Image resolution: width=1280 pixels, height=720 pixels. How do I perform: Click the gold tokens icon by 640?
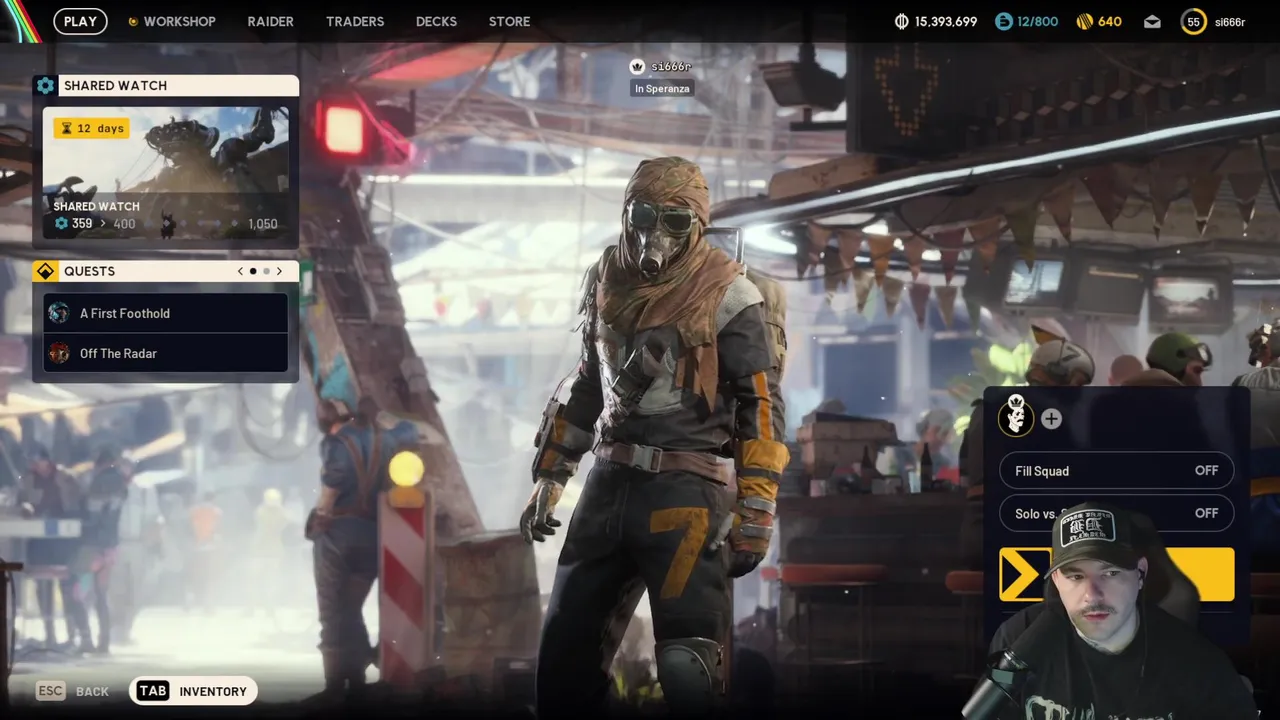1084,21
